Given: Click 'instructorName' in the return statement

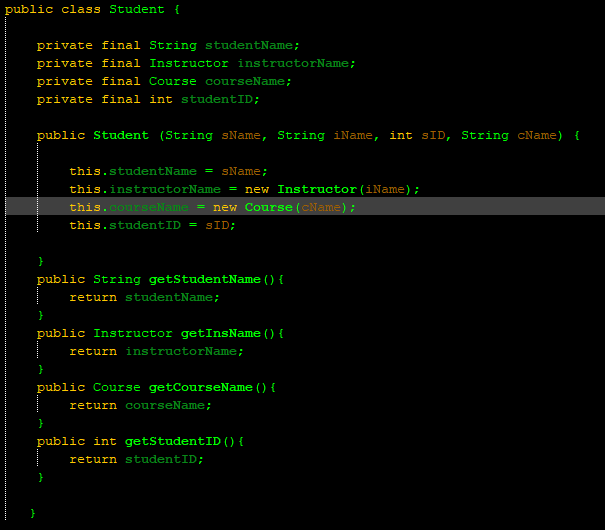Looking at the screenshot, I should click(x=181, y=351).
